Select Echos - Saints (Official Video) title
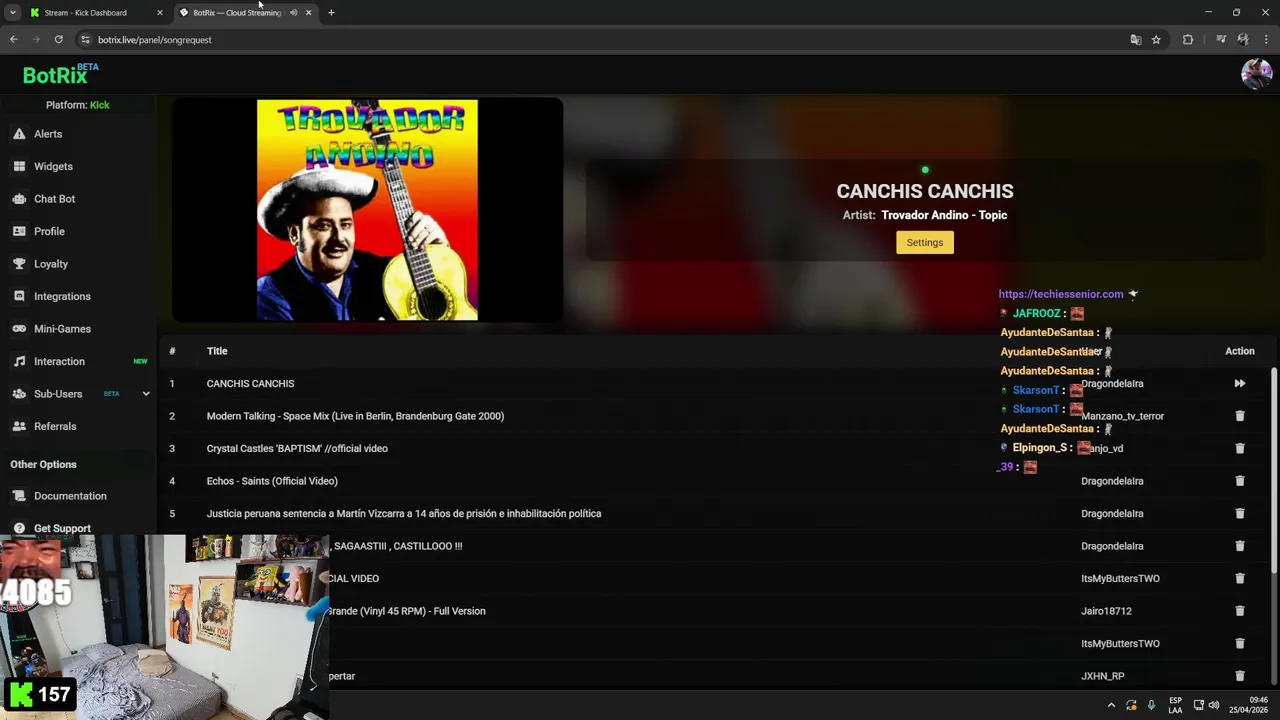 pyautogui.click(x=272, y=481)
